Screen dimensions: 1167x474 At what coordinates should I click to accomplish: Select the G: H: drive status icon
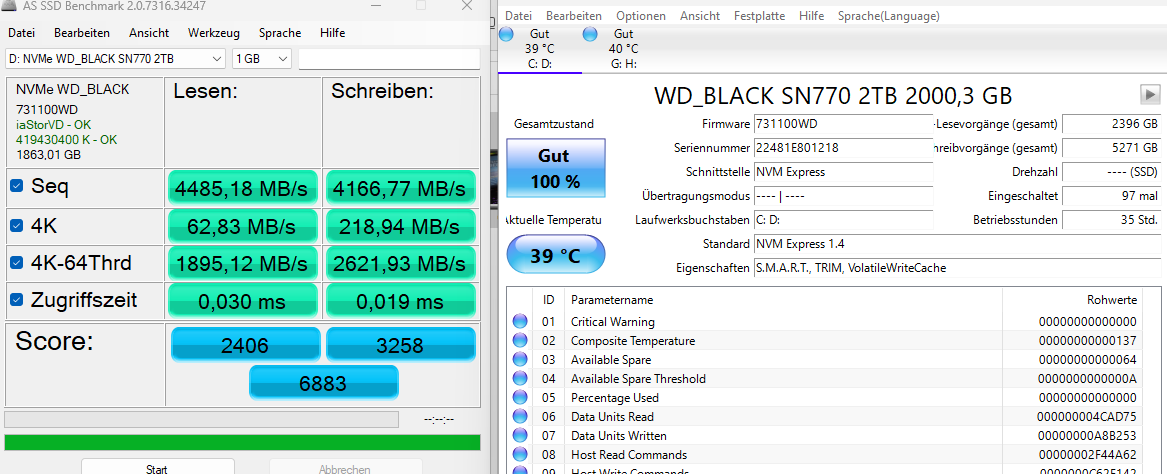click(590, 34)
